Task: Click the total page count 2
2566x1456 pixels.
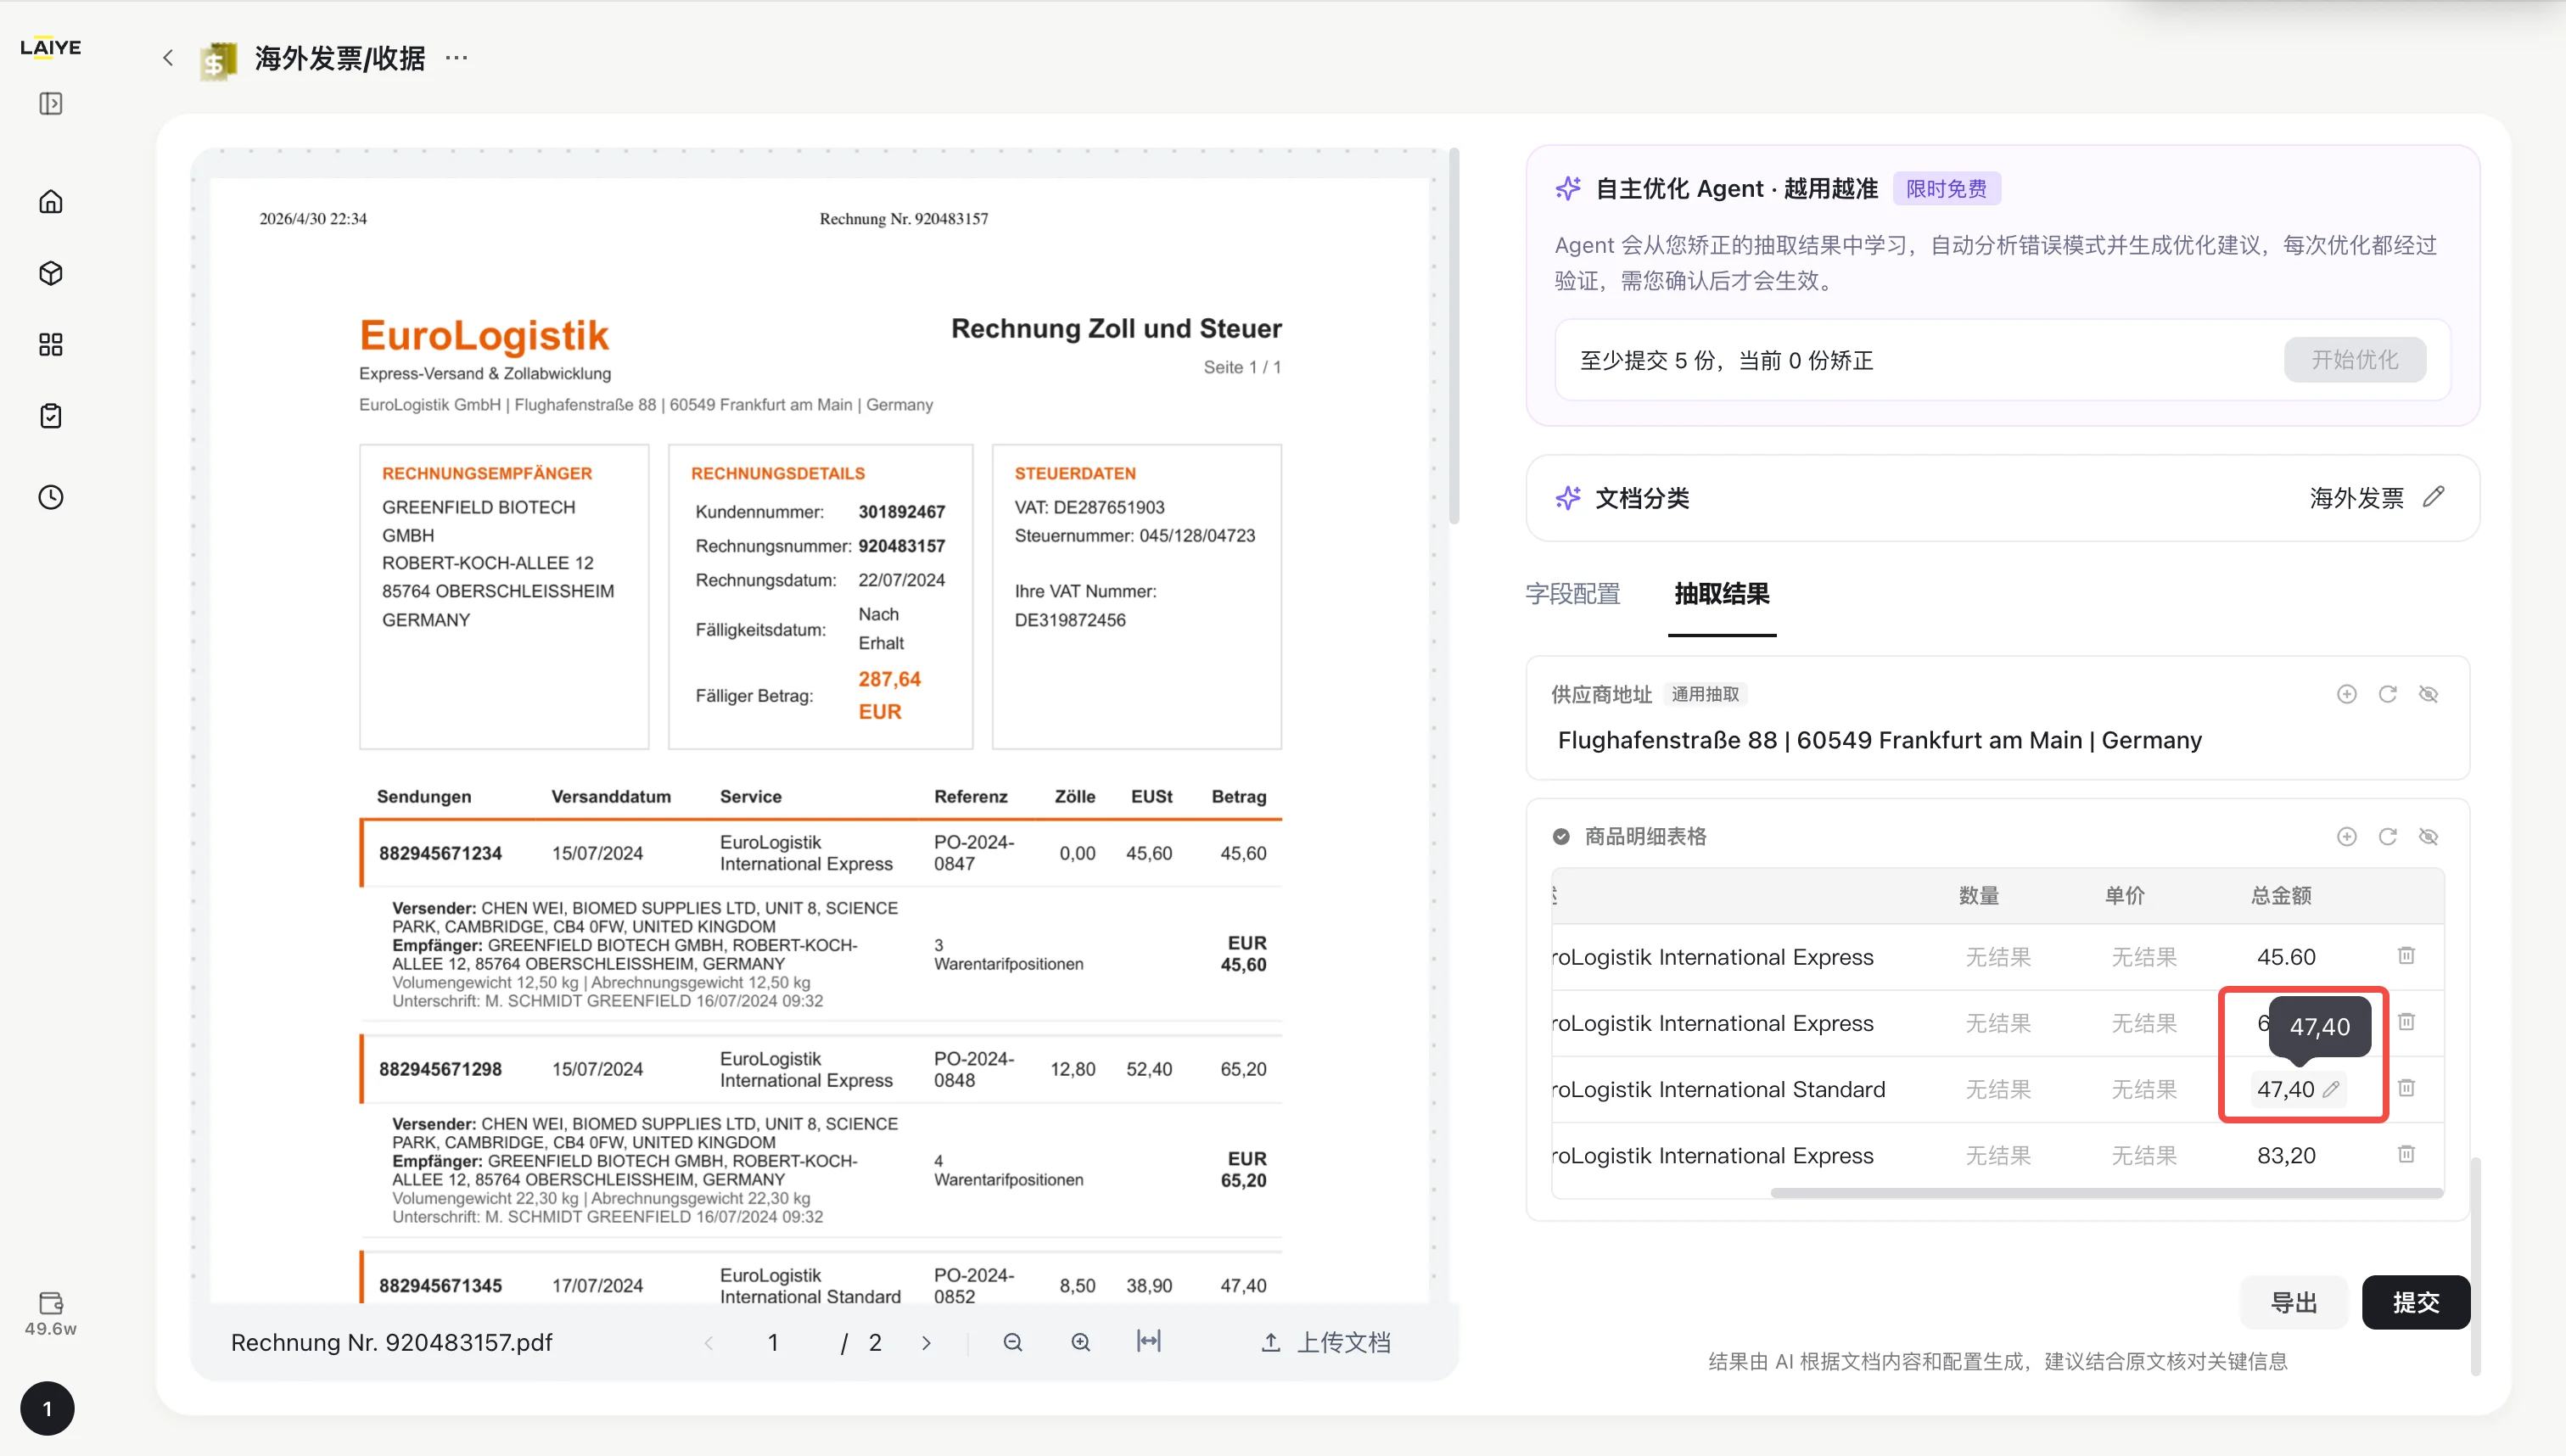Action: [x=875, y=1342]
